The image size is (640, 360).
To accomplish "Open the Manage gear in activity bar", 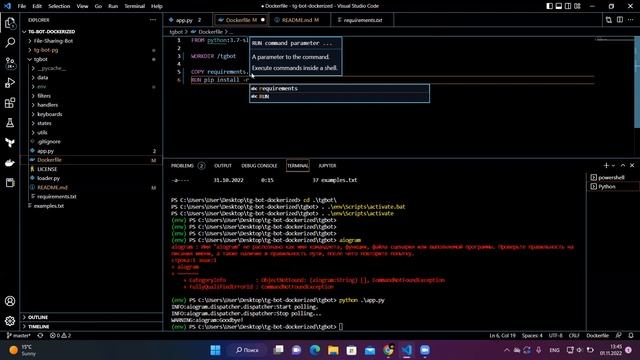I will [x=10, y=321].
